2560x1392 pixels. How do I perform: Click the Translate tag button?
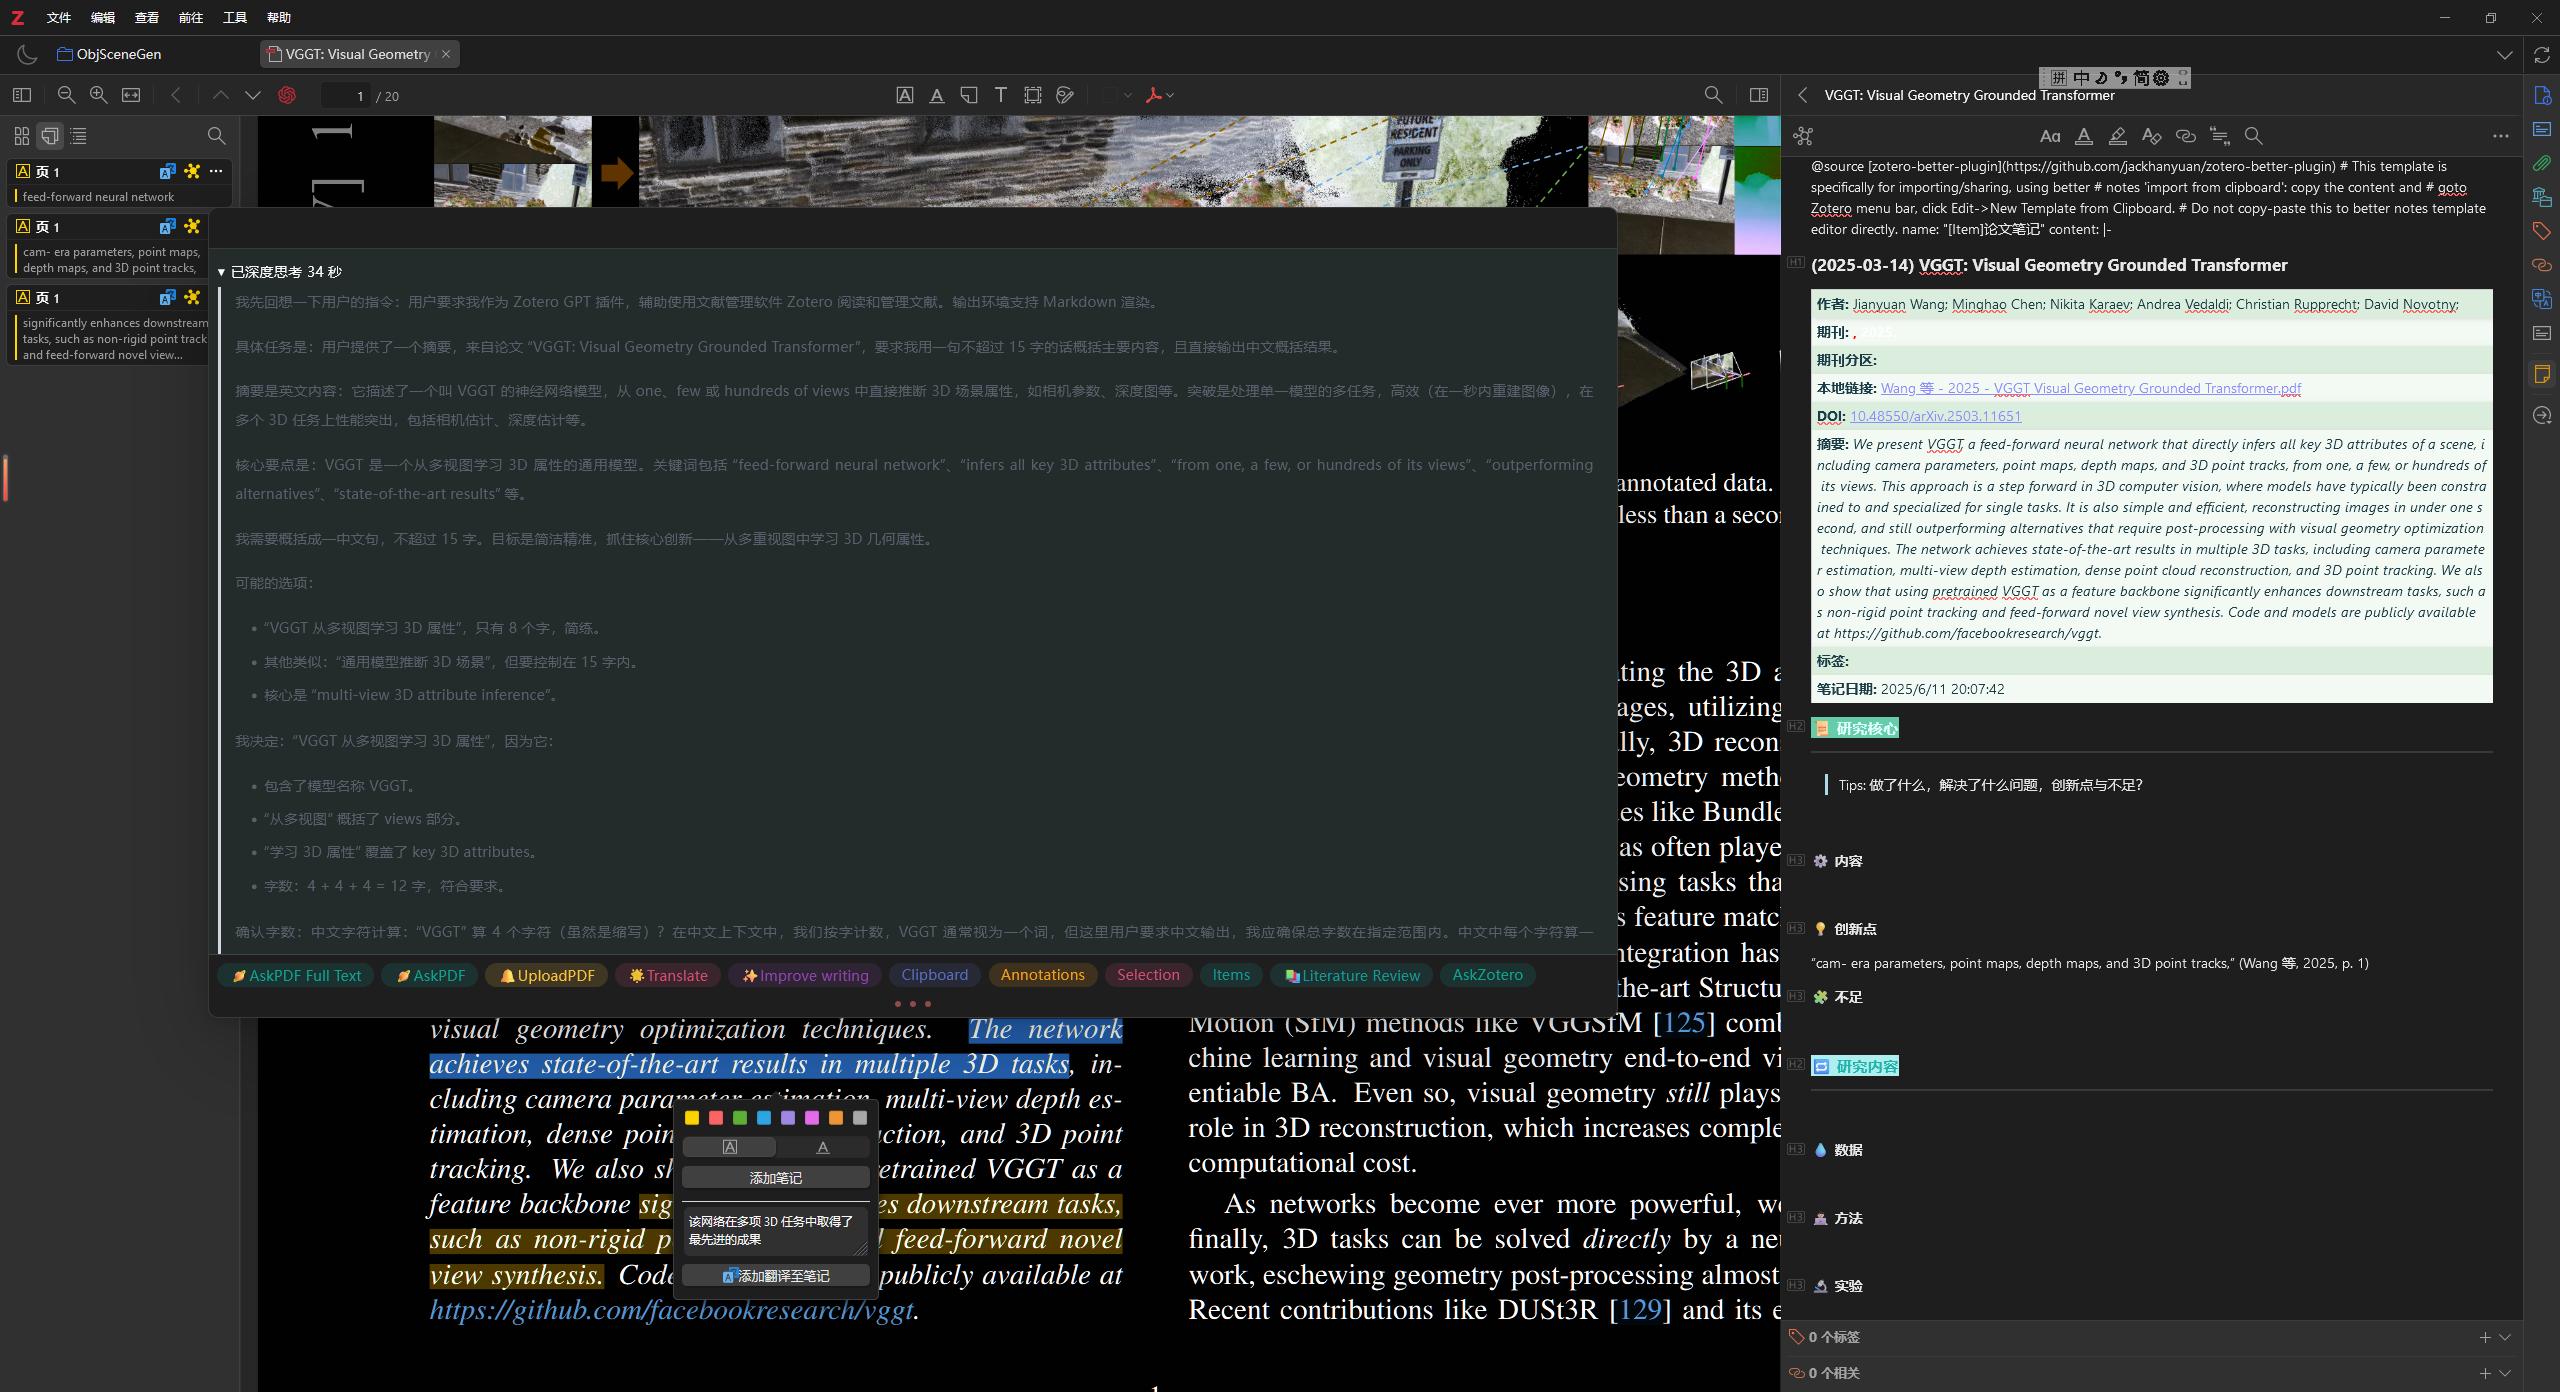(x=668, y=975)
